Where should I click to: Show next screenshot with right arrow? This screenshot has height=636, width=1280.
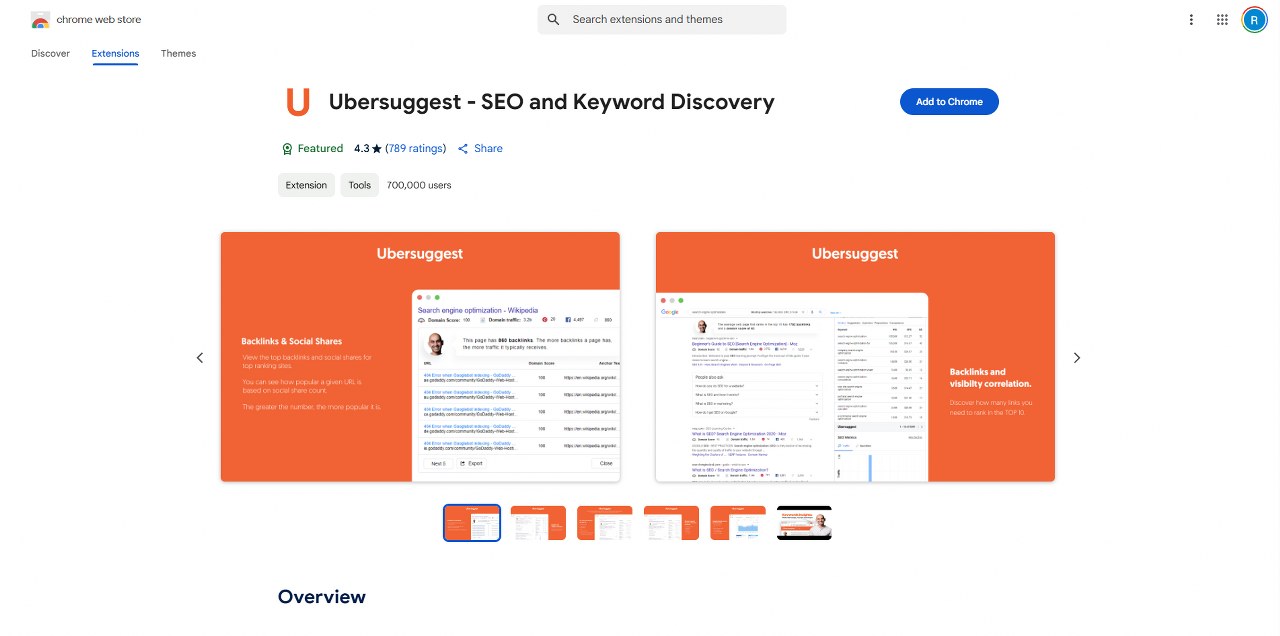(x=1077, y=357)
